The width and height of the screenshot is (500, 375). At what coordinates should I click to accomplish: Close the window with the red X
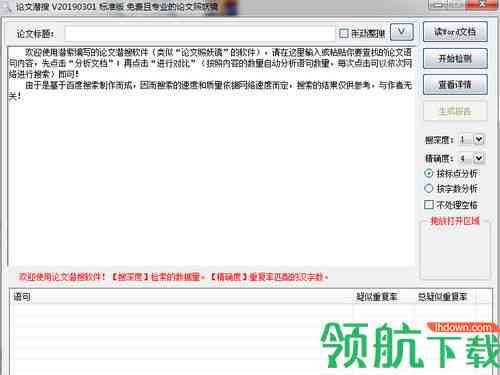482,5
